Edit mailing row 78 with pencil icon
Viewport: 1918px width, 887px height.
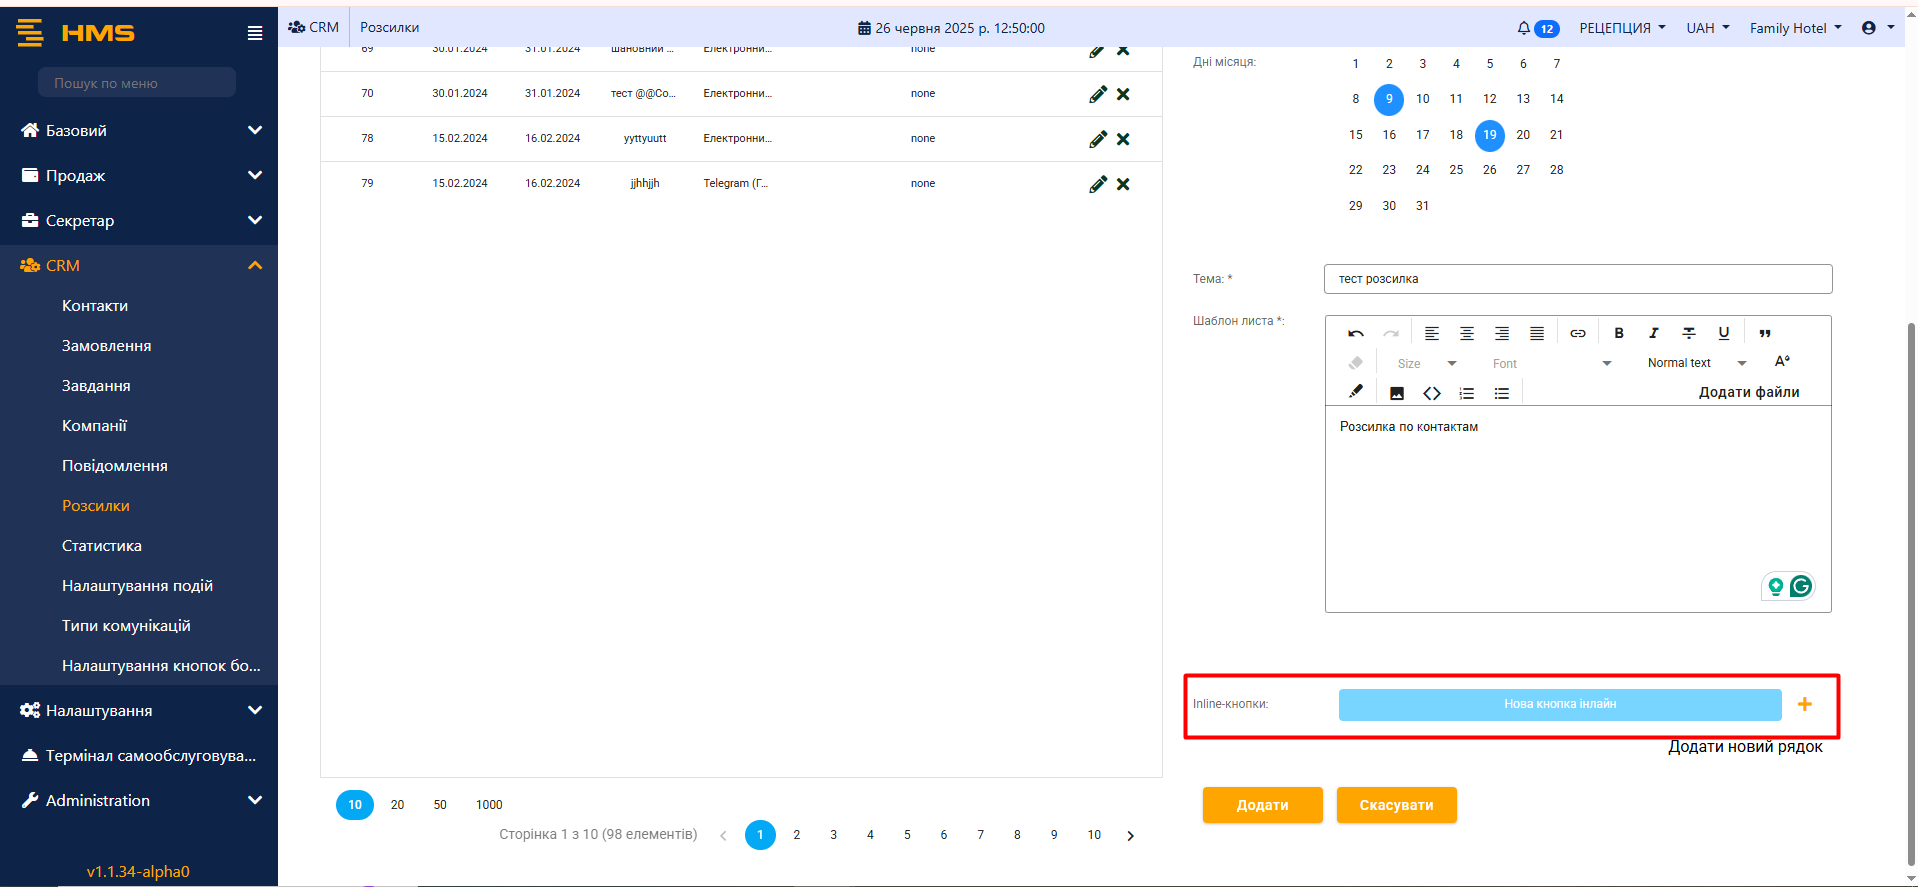click(1098, 139)
